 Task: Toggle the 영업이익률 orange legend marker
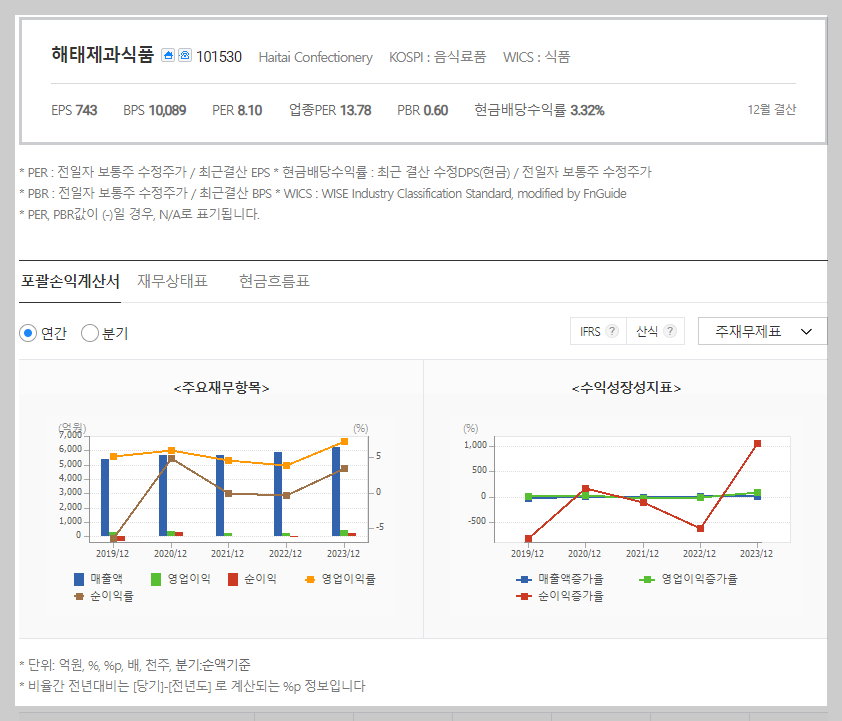pyautogui.click(x=310, y=579)
